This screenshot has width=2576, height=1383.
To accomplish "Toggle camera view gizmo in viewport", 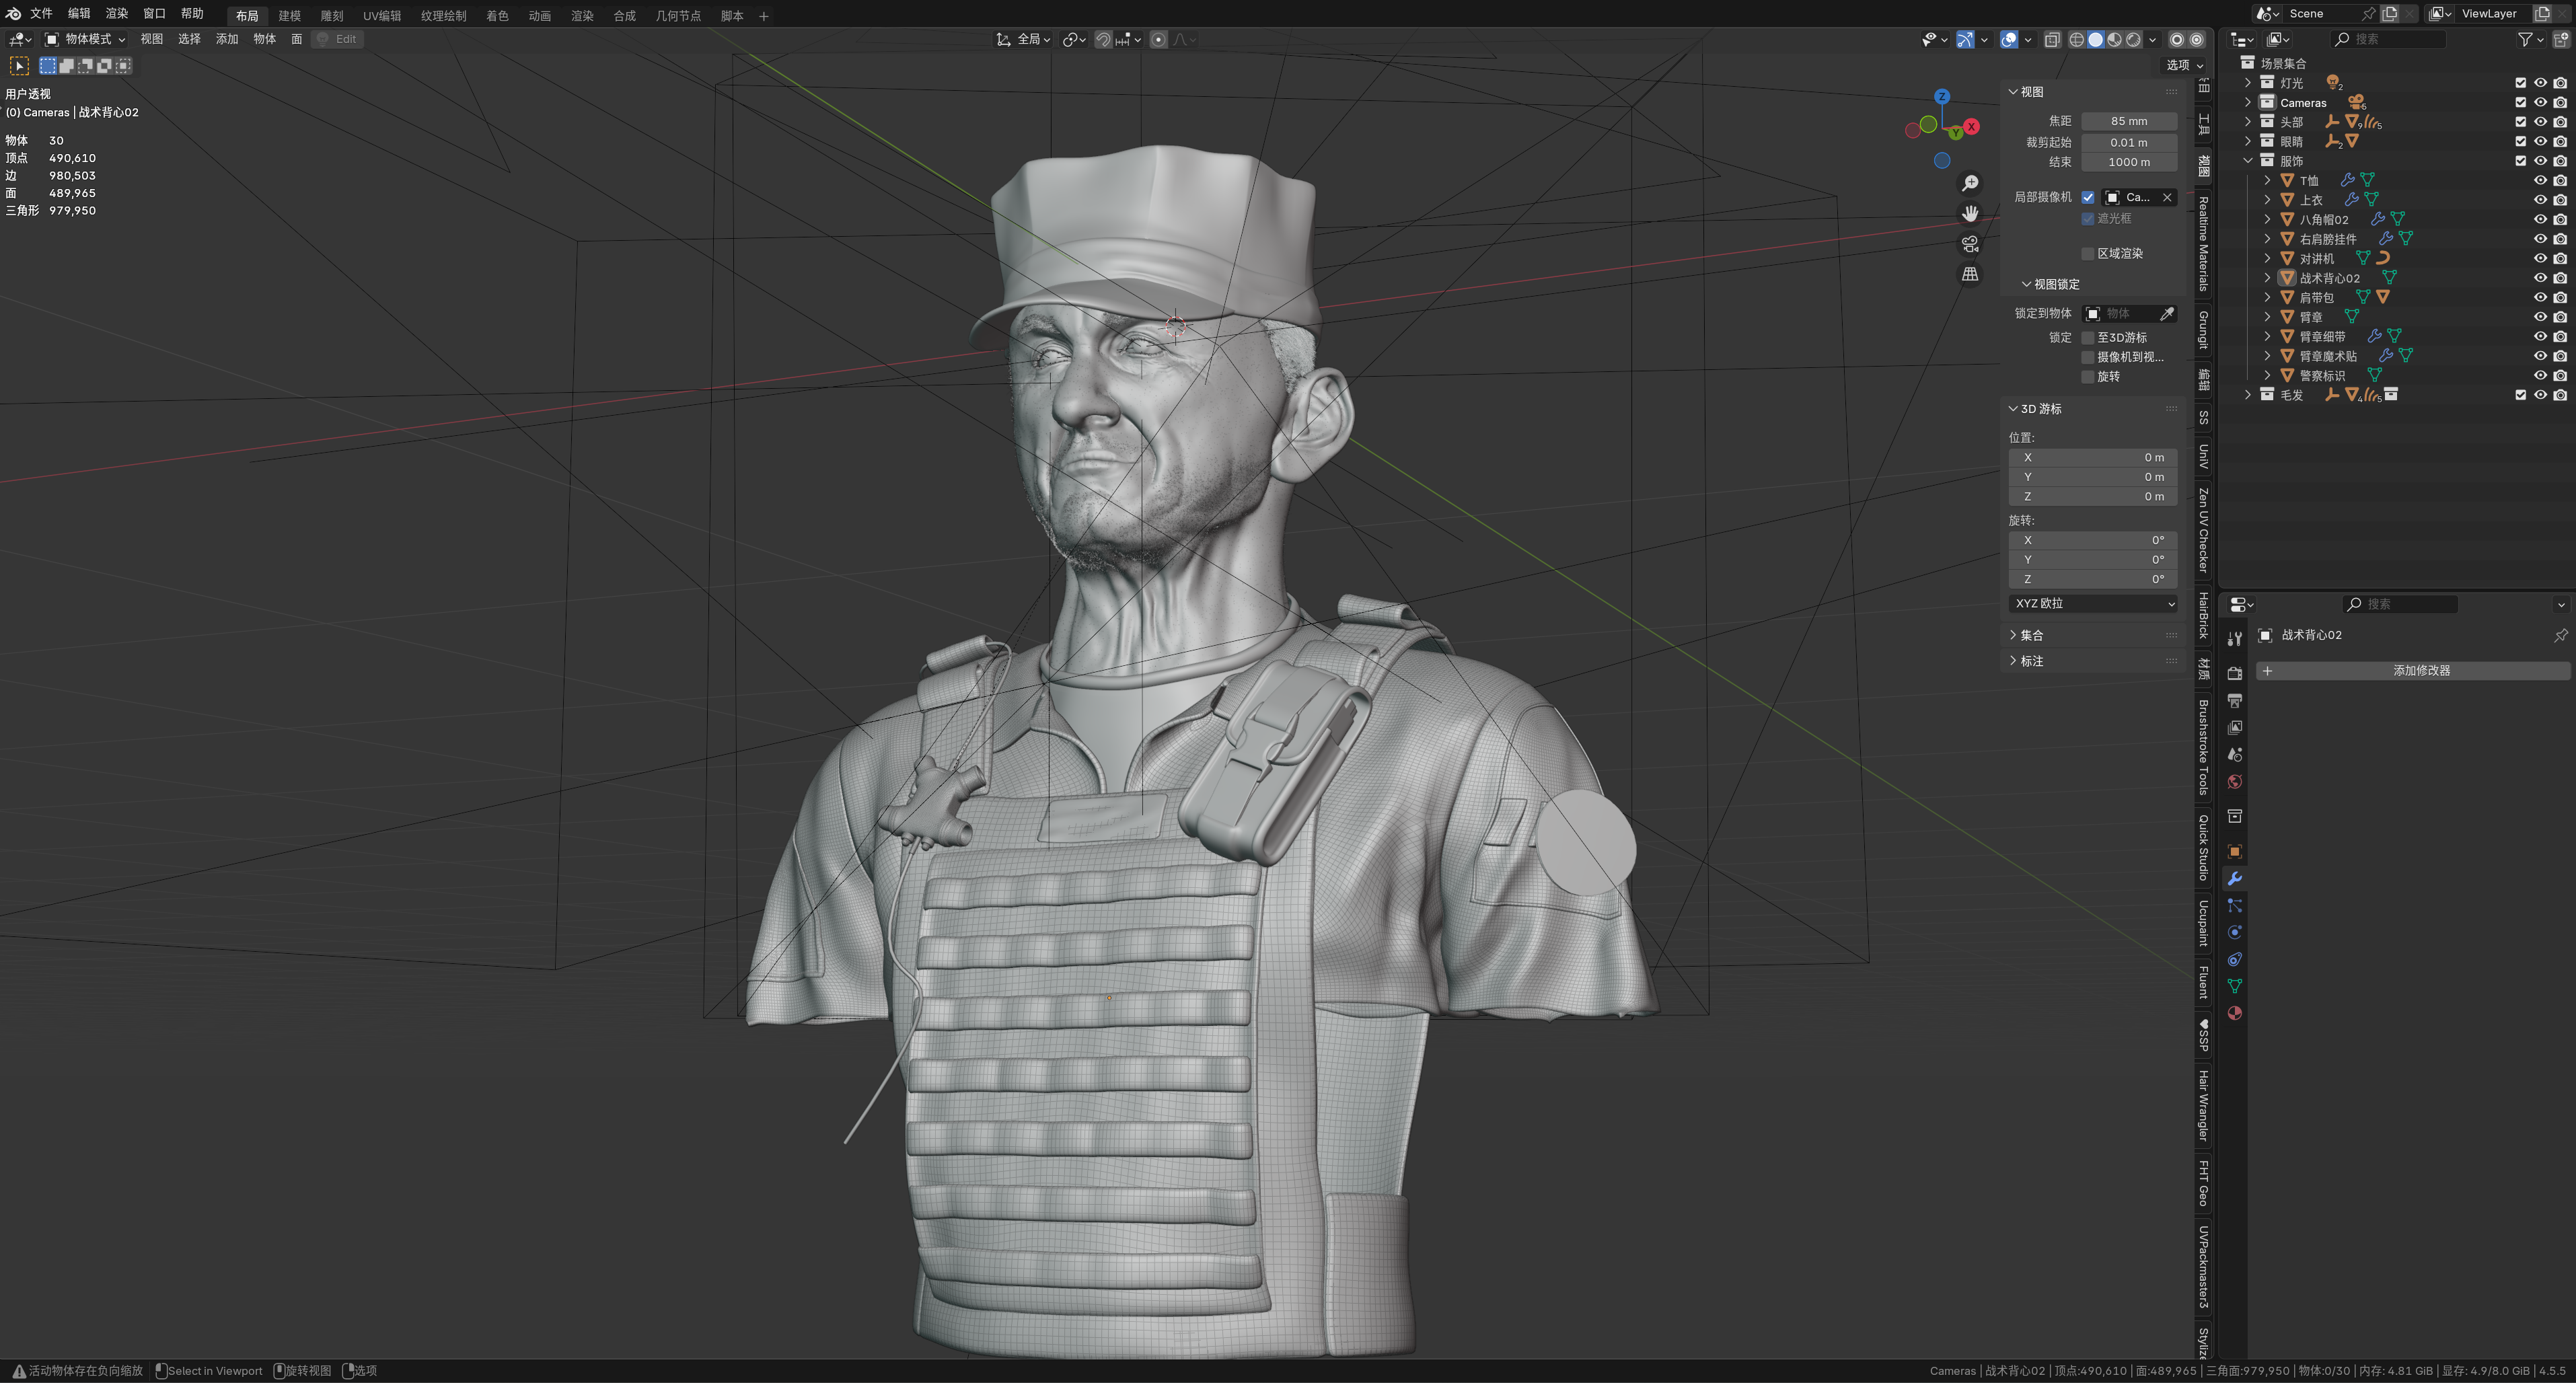I will 1970,243.
